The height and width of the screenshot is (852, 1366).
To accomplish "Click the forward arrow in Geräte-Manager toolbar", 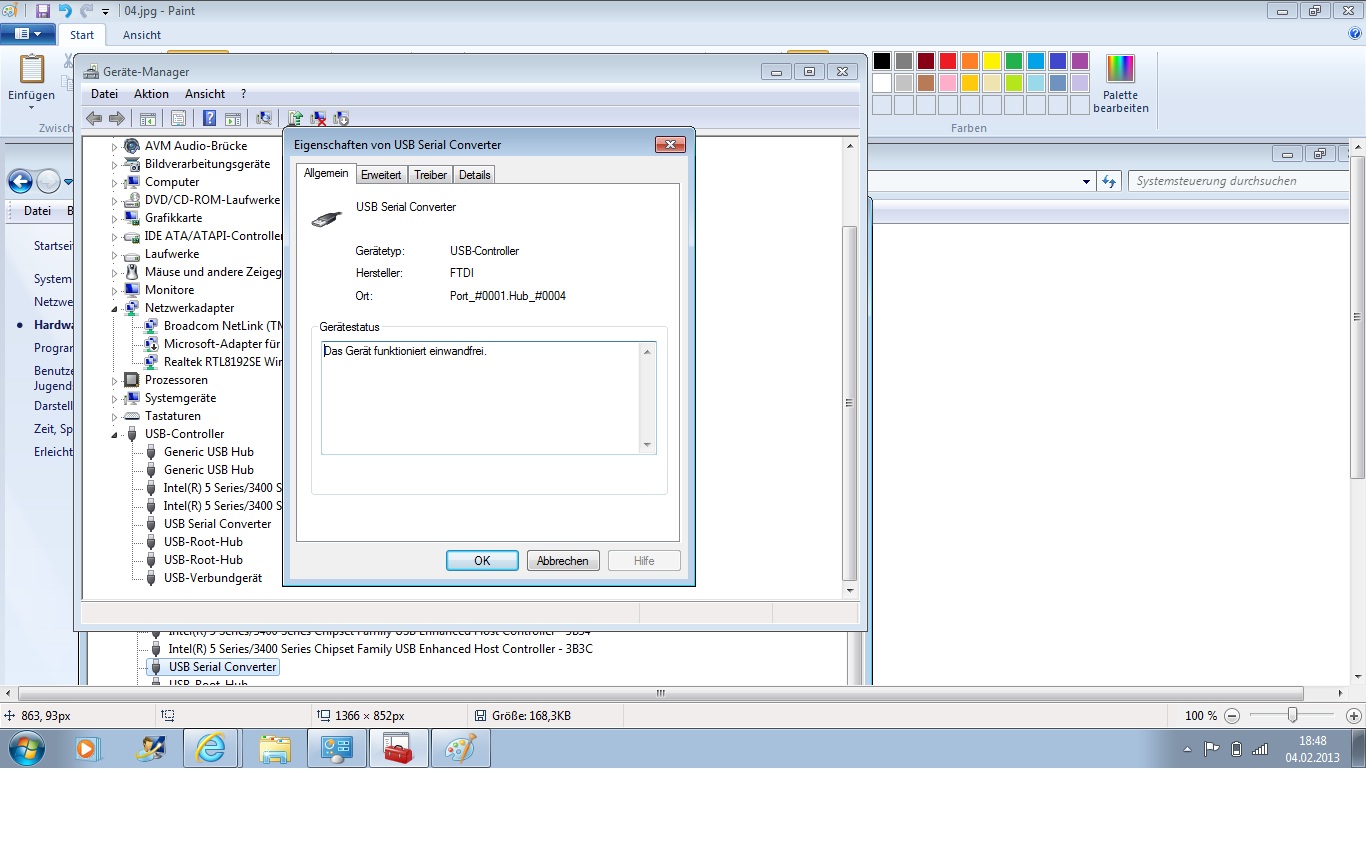I will pyautogui.click(x=117, y=118).
